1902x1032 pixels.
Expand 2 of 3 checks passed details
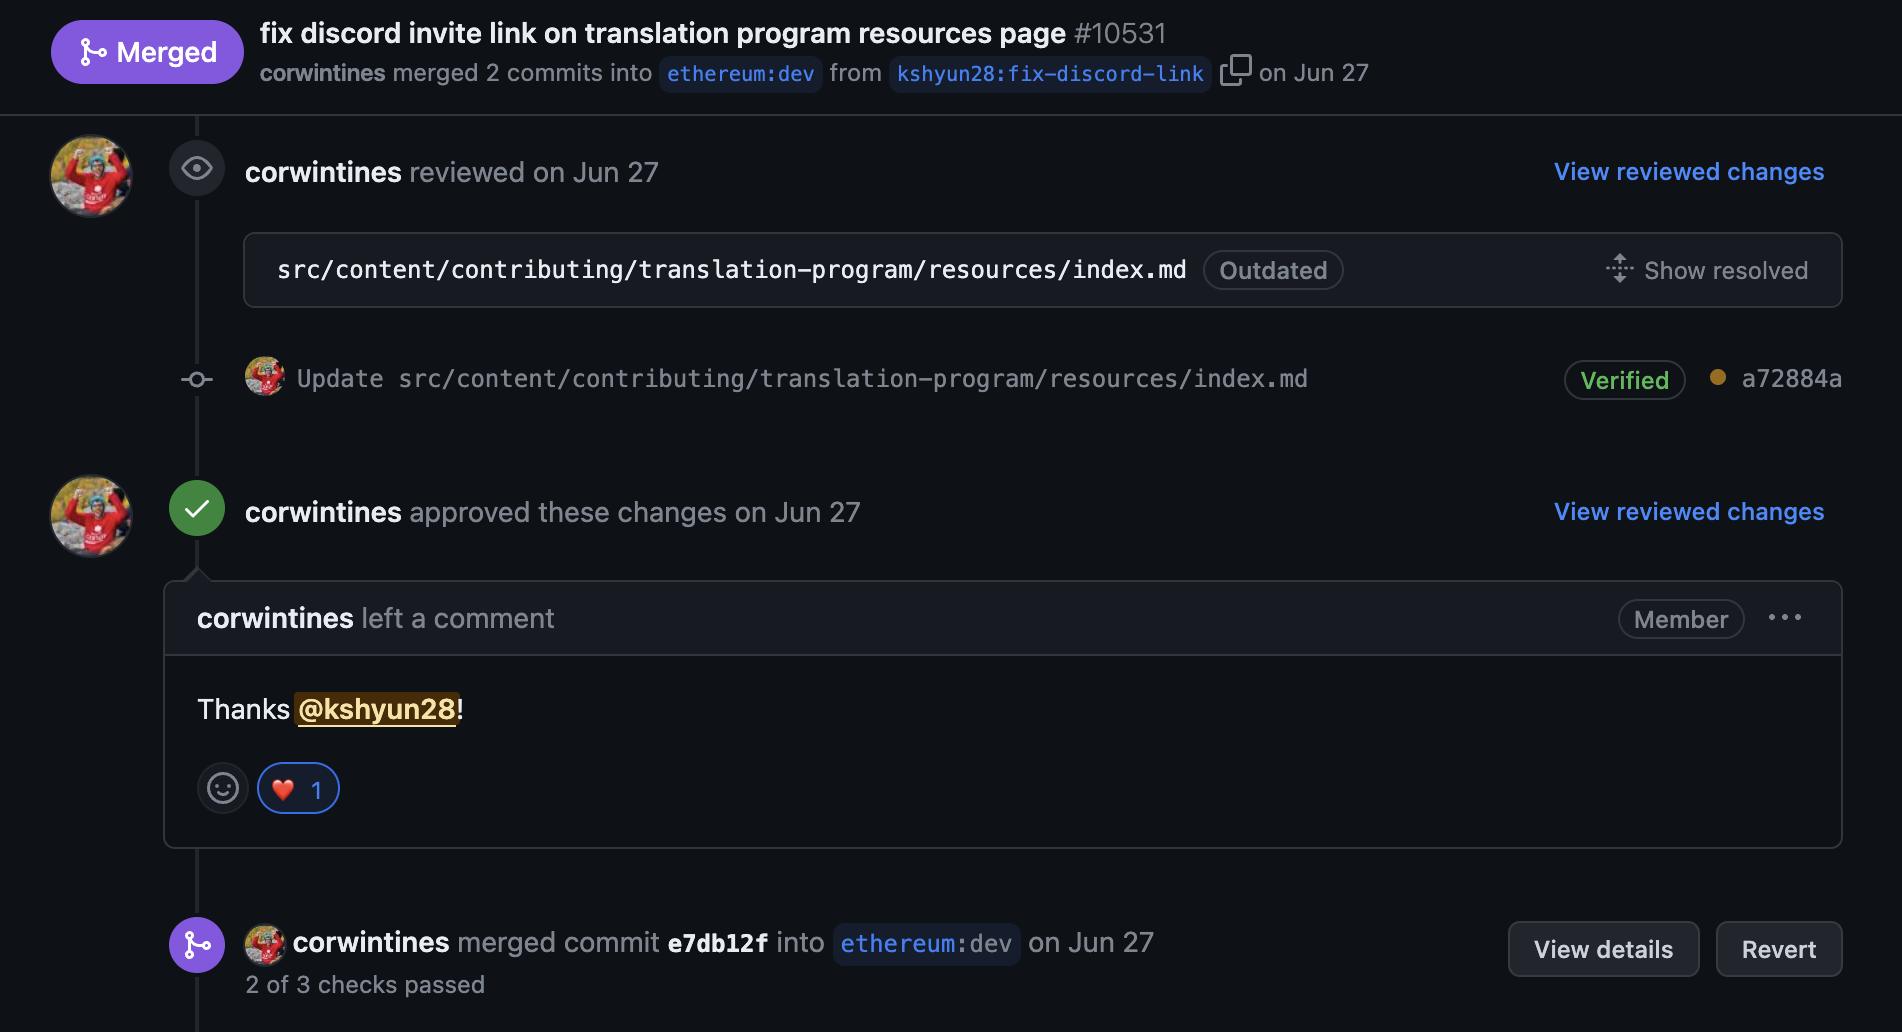[x=365, y=984]
